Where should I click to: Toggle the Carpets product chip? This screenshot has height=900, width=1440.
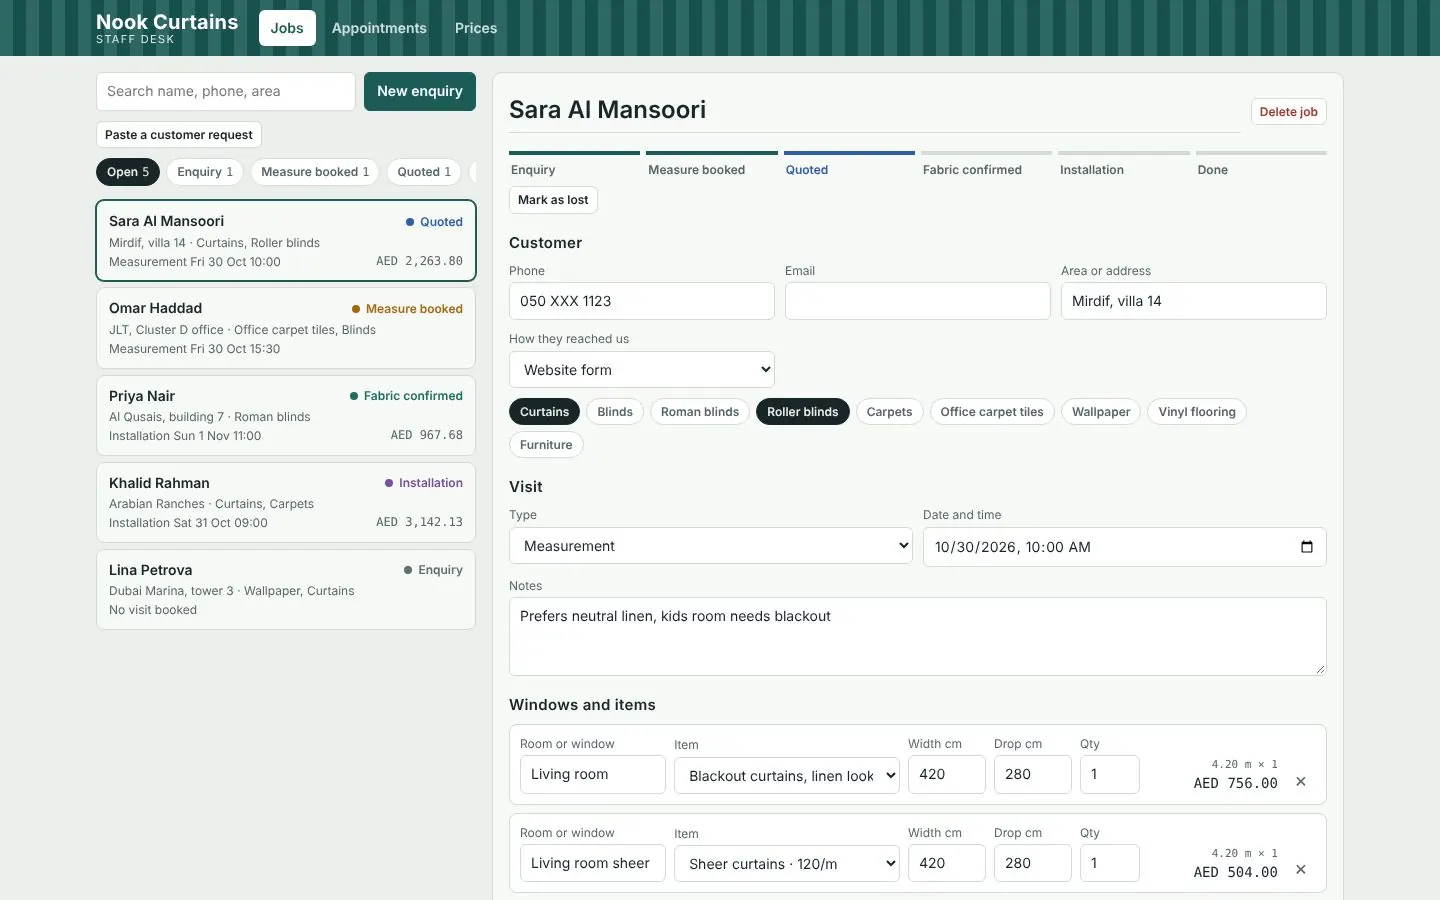coord(889,412)
